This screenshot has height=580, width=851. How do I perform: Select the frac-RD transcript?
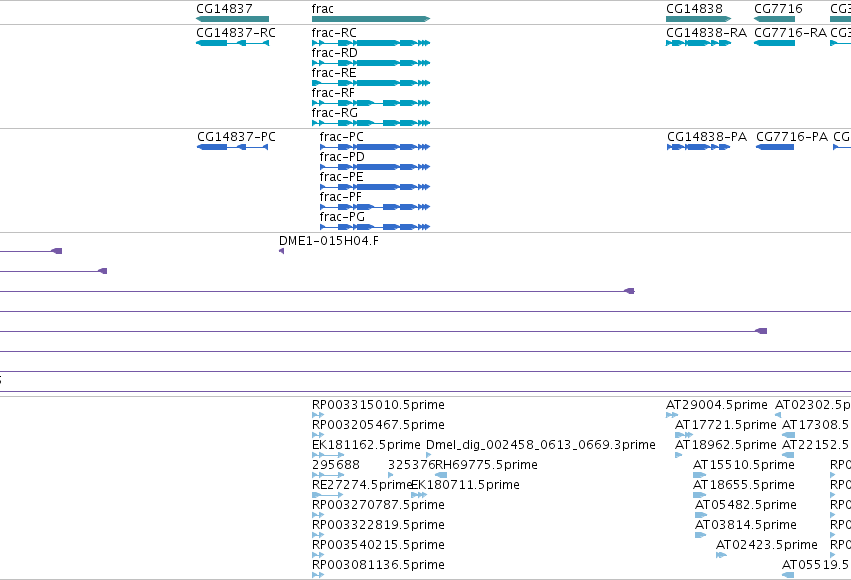coord(371,63)
